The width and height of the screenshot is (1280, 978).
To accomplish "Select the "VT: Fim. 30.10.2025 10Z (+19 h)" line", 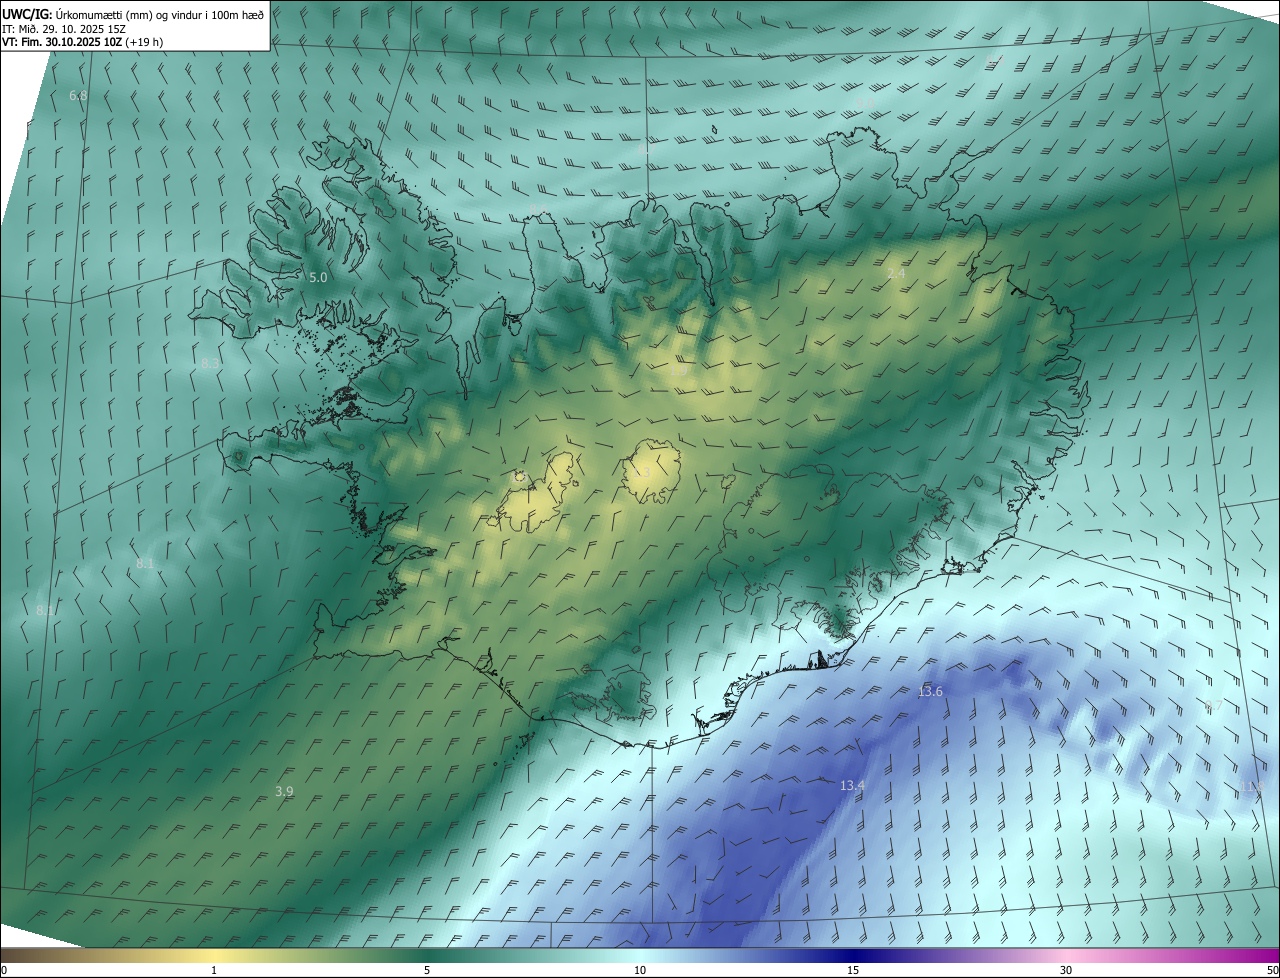I will pos(82,42).
